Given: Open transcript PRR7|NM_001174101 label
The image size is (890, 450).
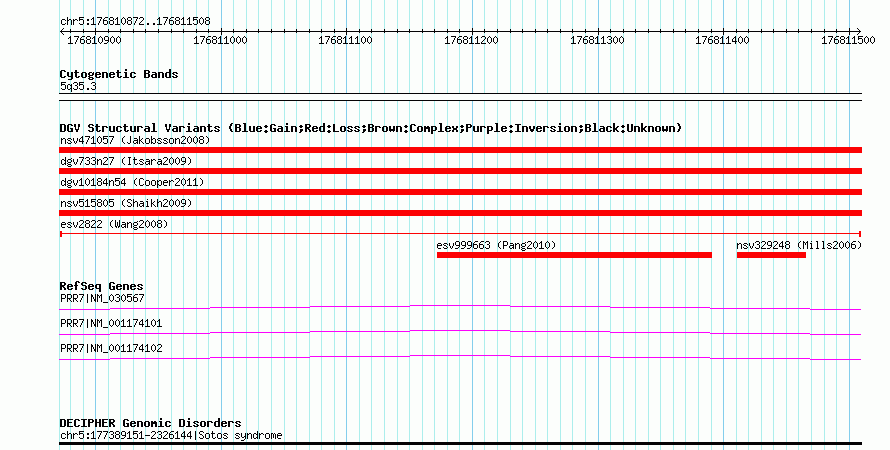Looking at the screenshot, I should click(x=111, y=323).
